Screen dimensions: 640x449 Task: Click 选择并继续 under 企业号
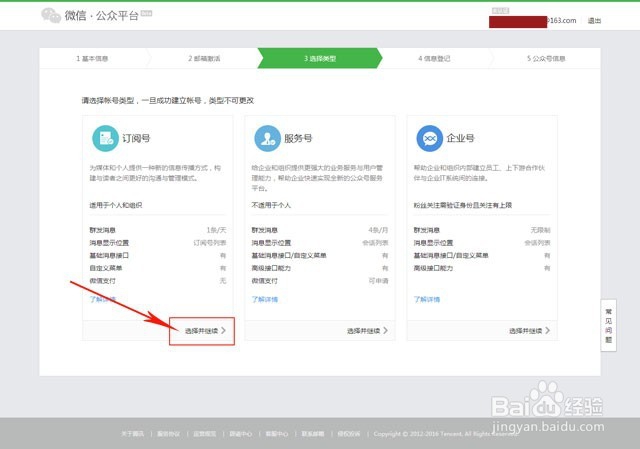pyautogui.click(x=526, y=331)
